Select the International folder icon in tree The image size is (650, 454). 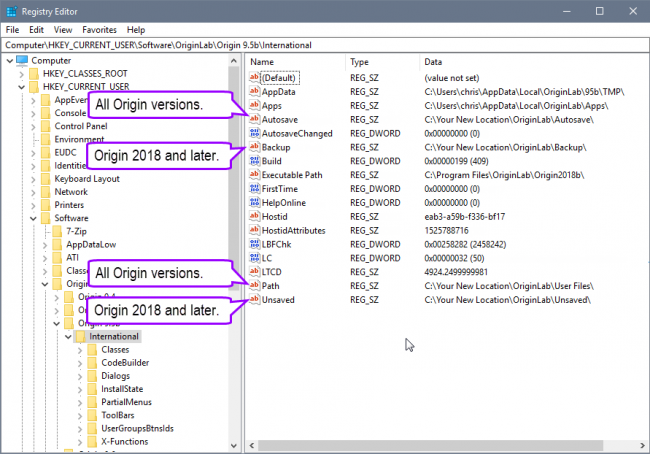tap(80, 336)
